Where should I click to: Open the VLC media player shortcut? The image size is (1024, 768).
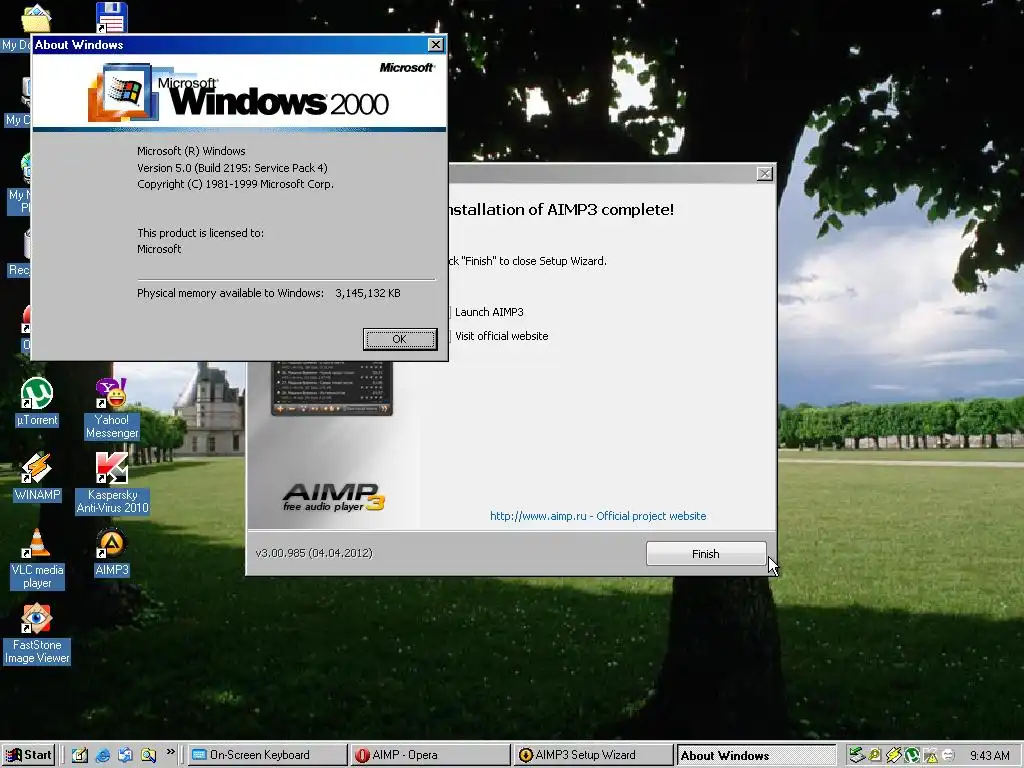37,559
